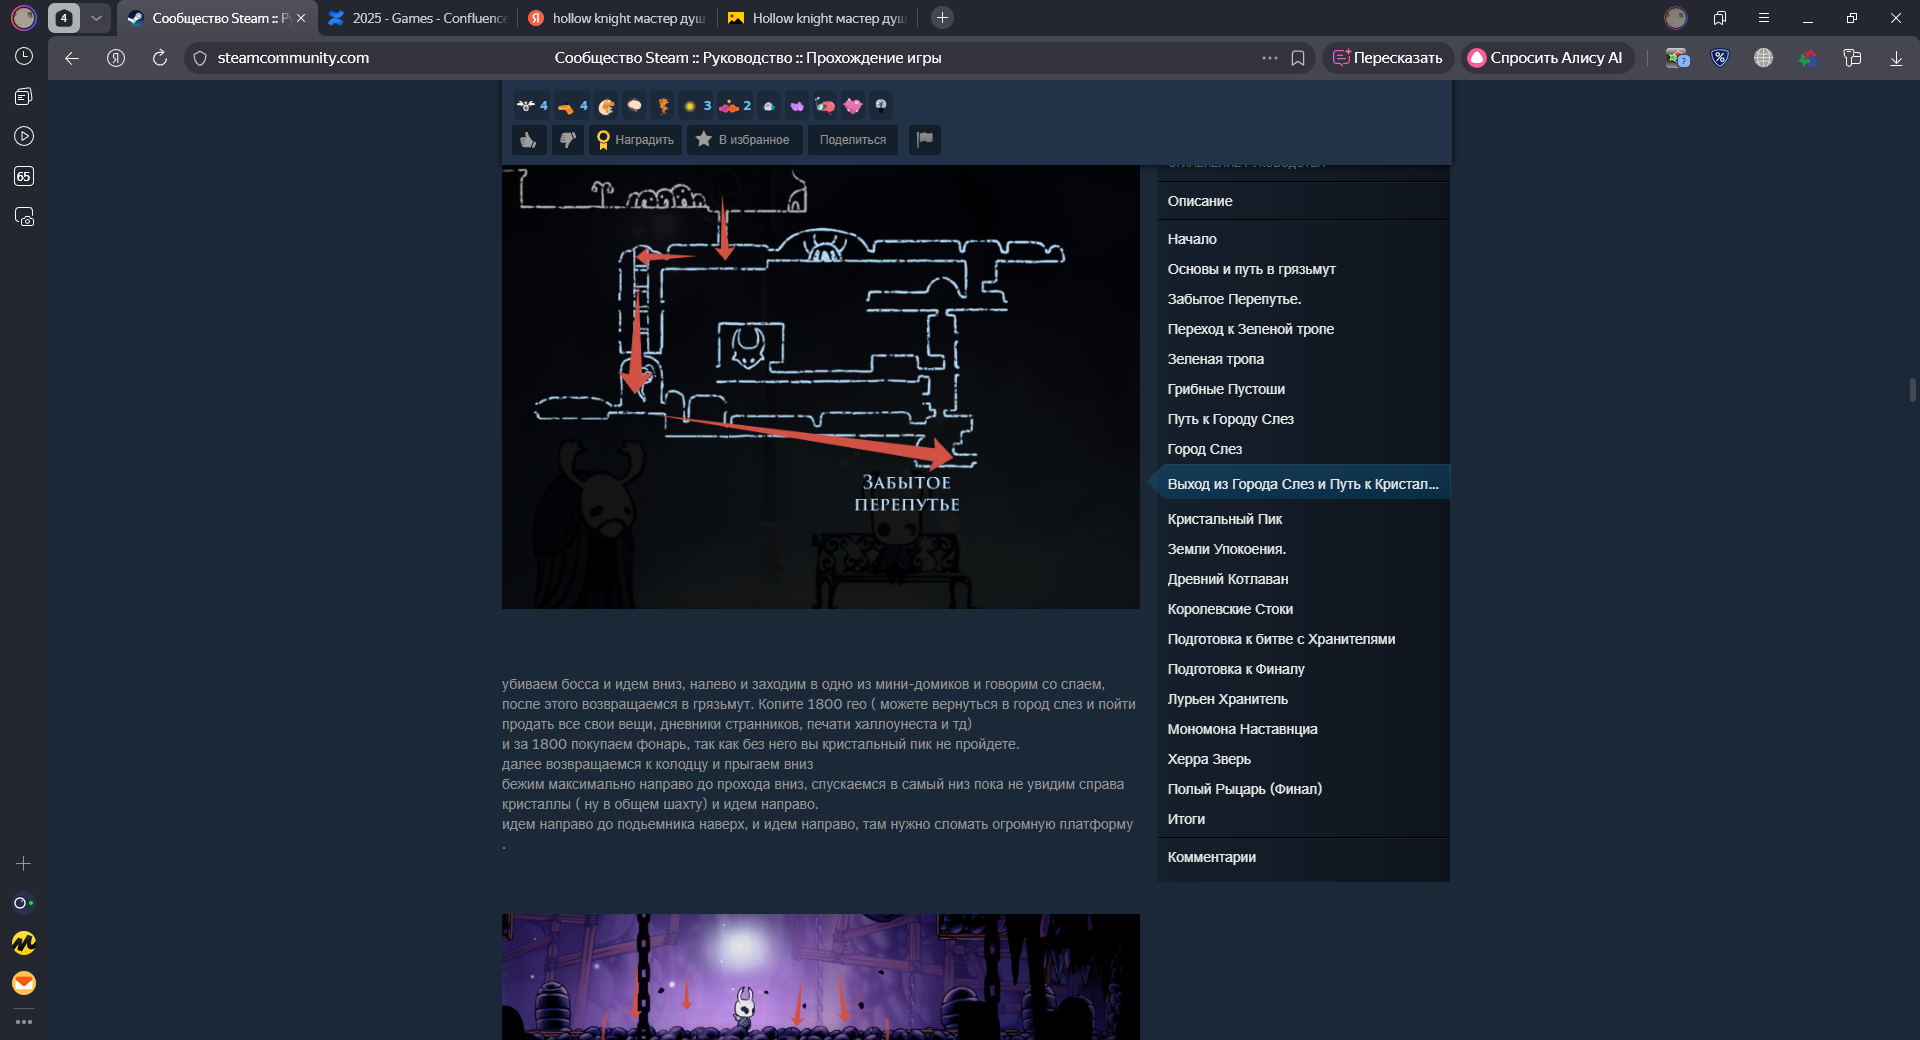Jump to Кристальный Пик section
The width and height of the screenshot is (1920, 1040).
point(1224,519)
